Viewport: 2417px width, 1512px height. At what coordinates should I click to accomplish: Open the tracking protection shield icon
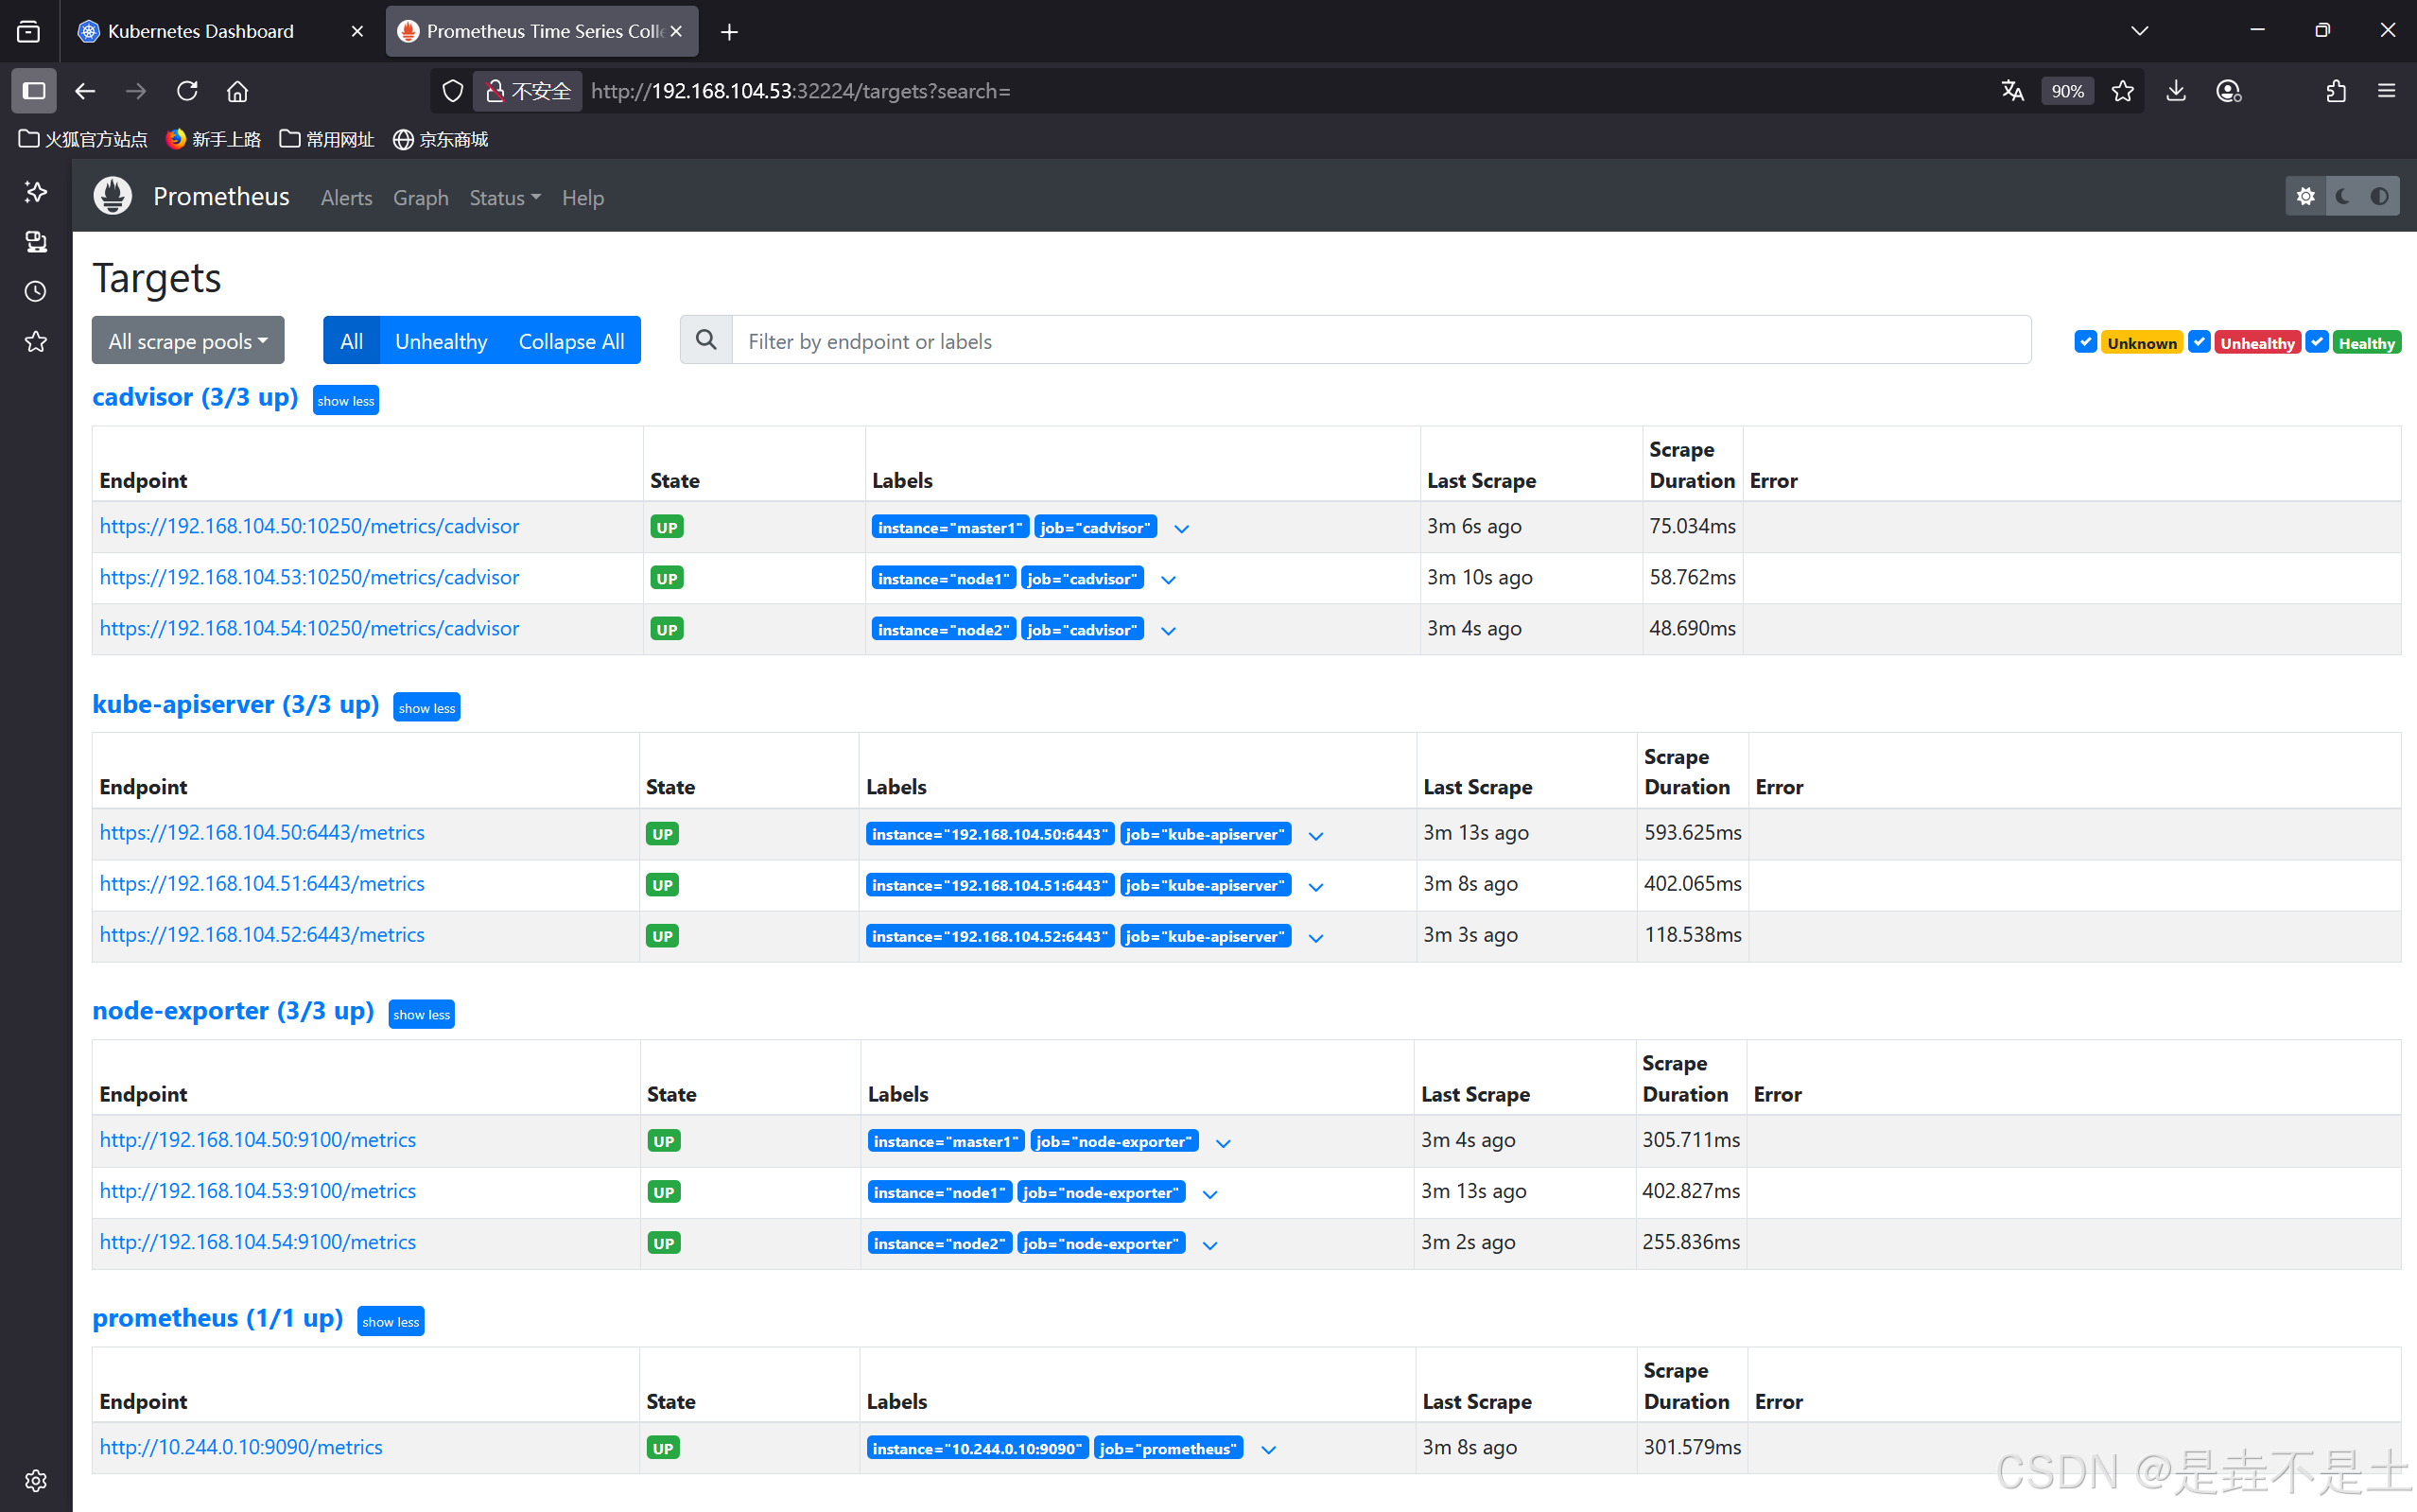[x=453, y=91]
